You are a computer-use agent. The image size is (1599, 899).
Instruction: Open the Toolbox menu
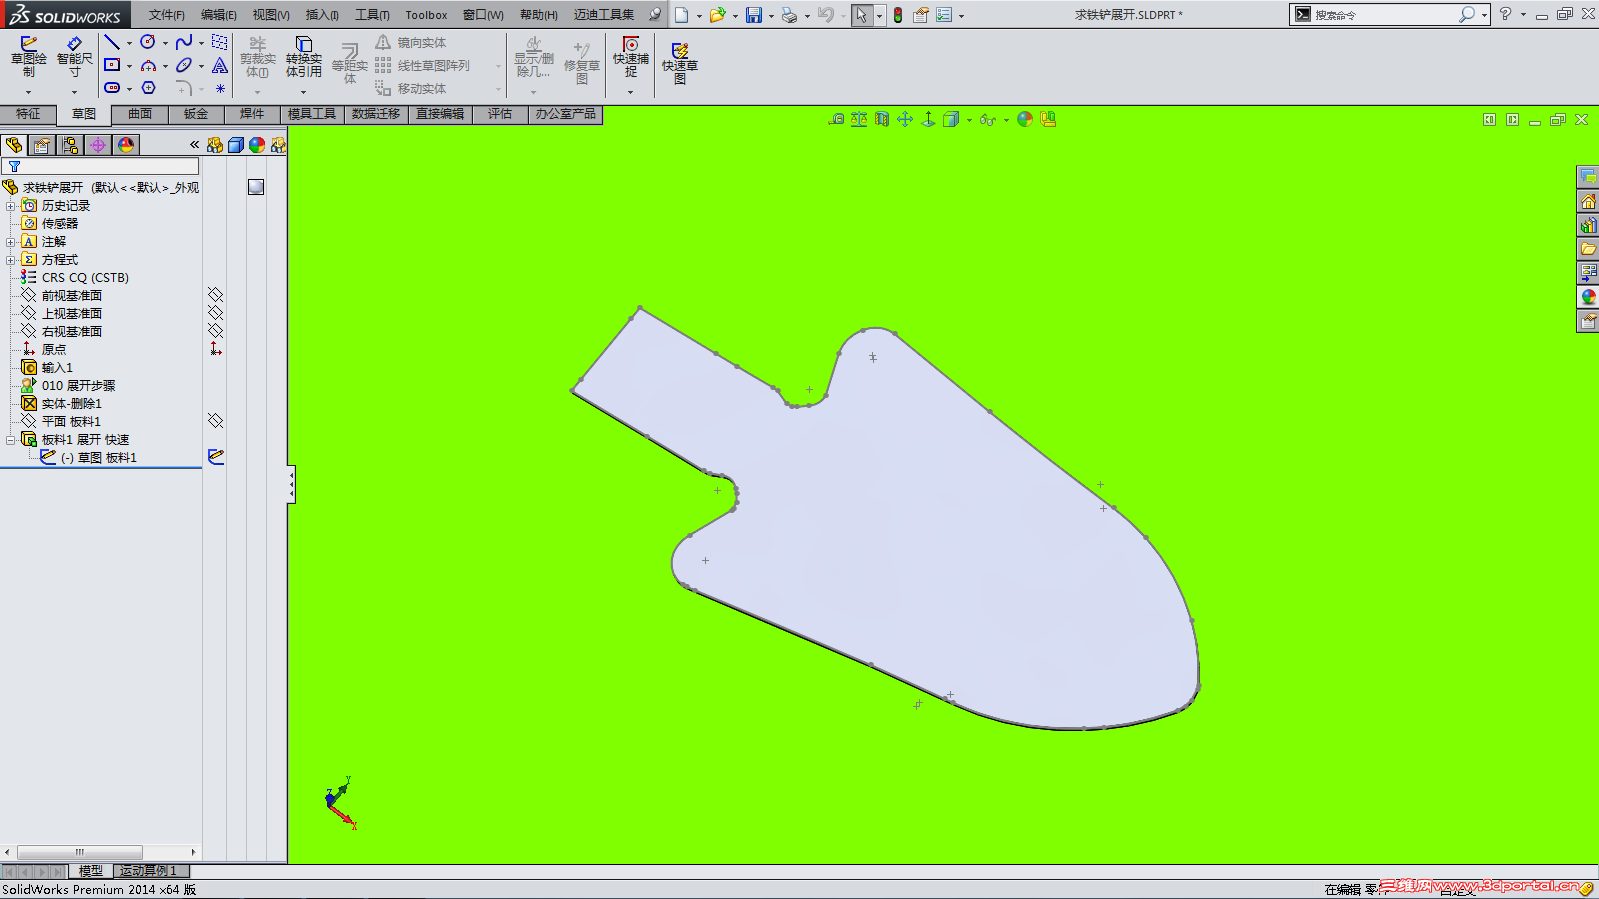coord(426,15)
